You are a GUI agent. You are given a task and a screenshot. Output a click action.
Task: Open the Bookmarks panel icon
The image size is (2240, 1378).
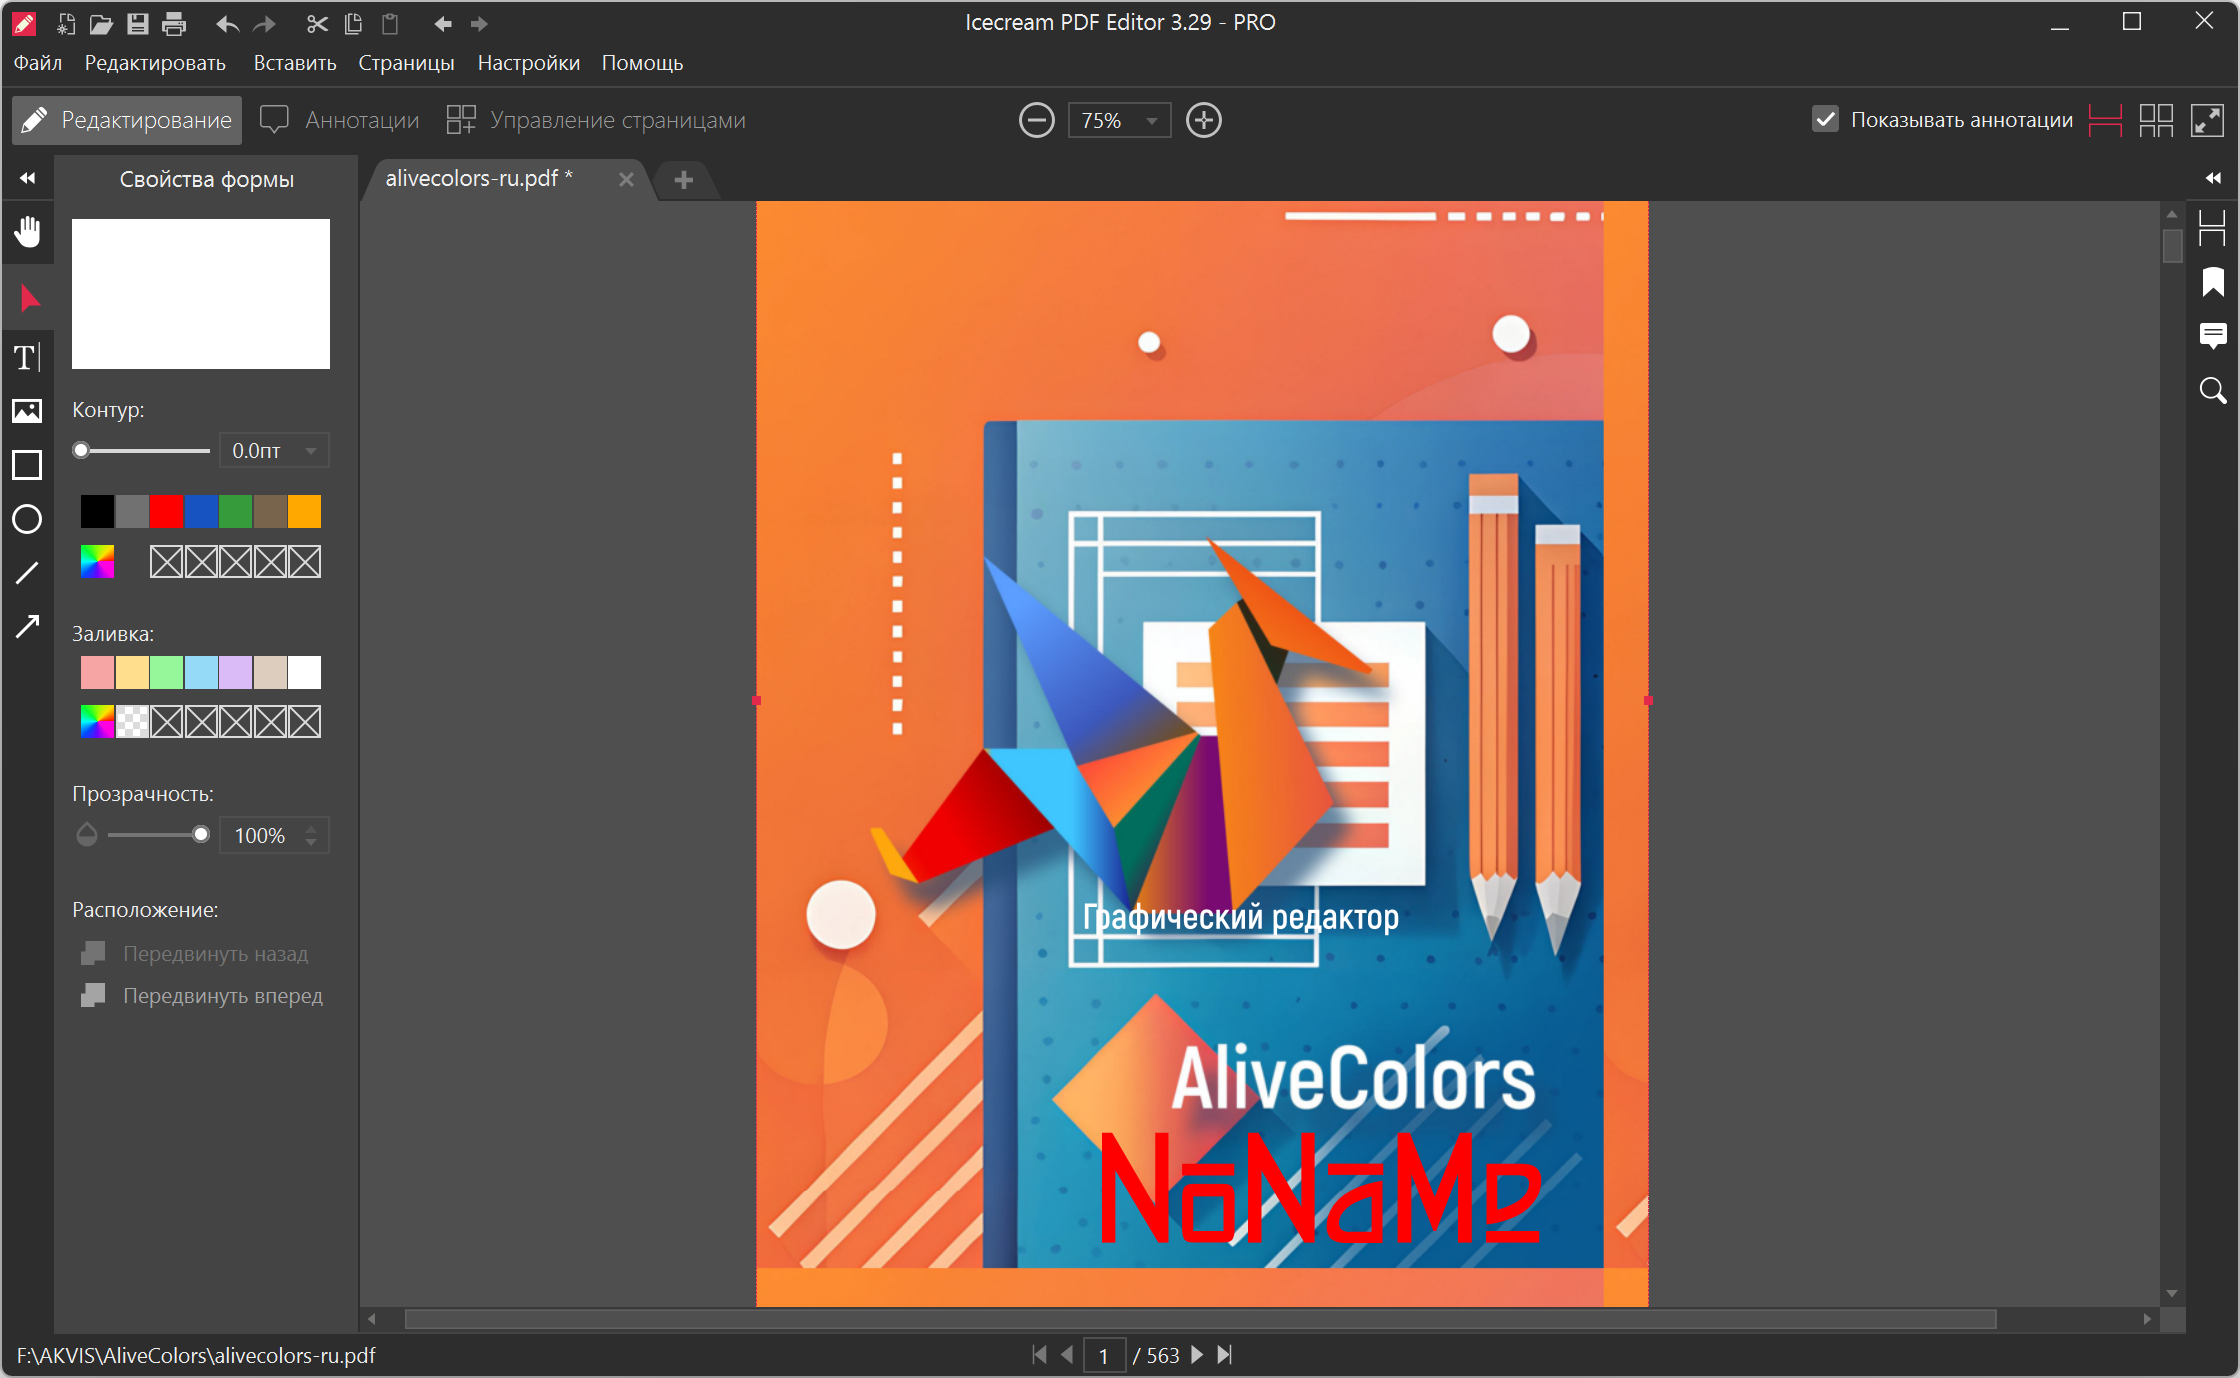(2212, 283)
